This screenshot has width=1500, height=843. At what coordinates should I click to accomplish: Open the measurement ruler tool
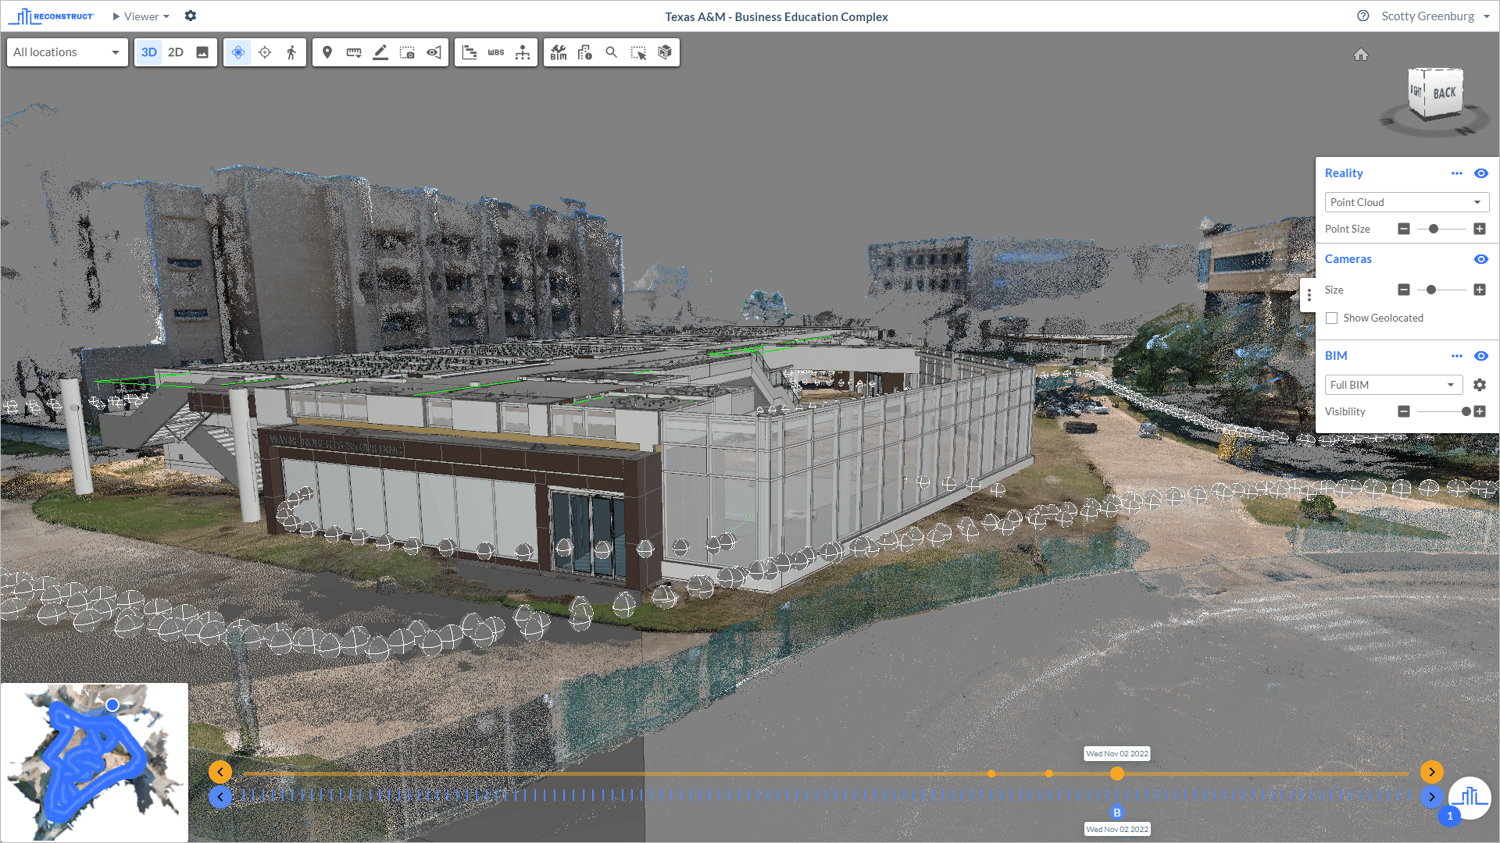point(354,51)
